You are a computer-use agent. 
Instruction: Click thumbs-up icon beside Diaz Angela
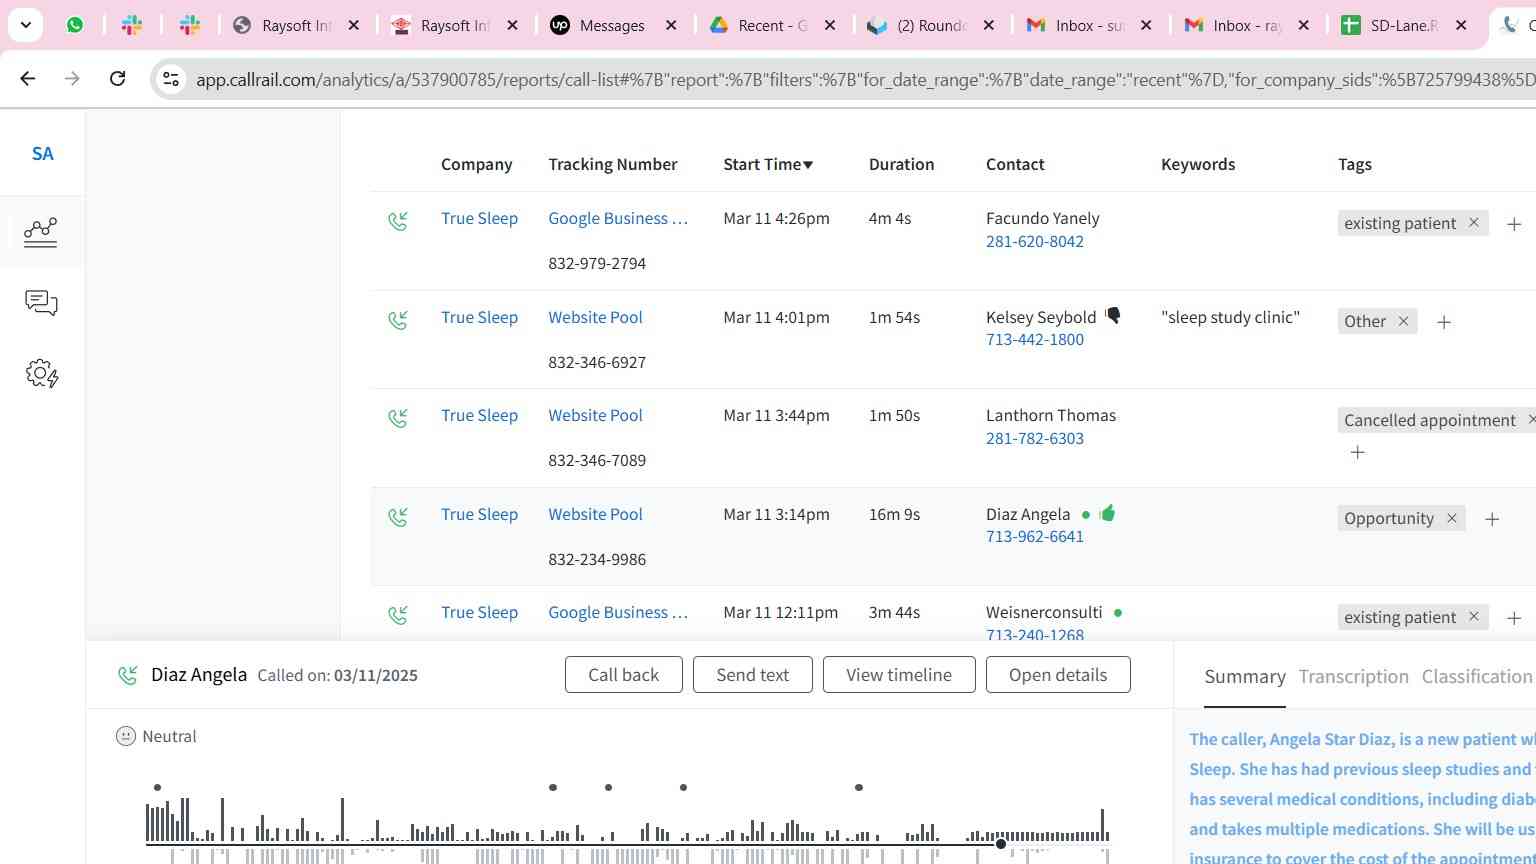(x=1107, y=513)
